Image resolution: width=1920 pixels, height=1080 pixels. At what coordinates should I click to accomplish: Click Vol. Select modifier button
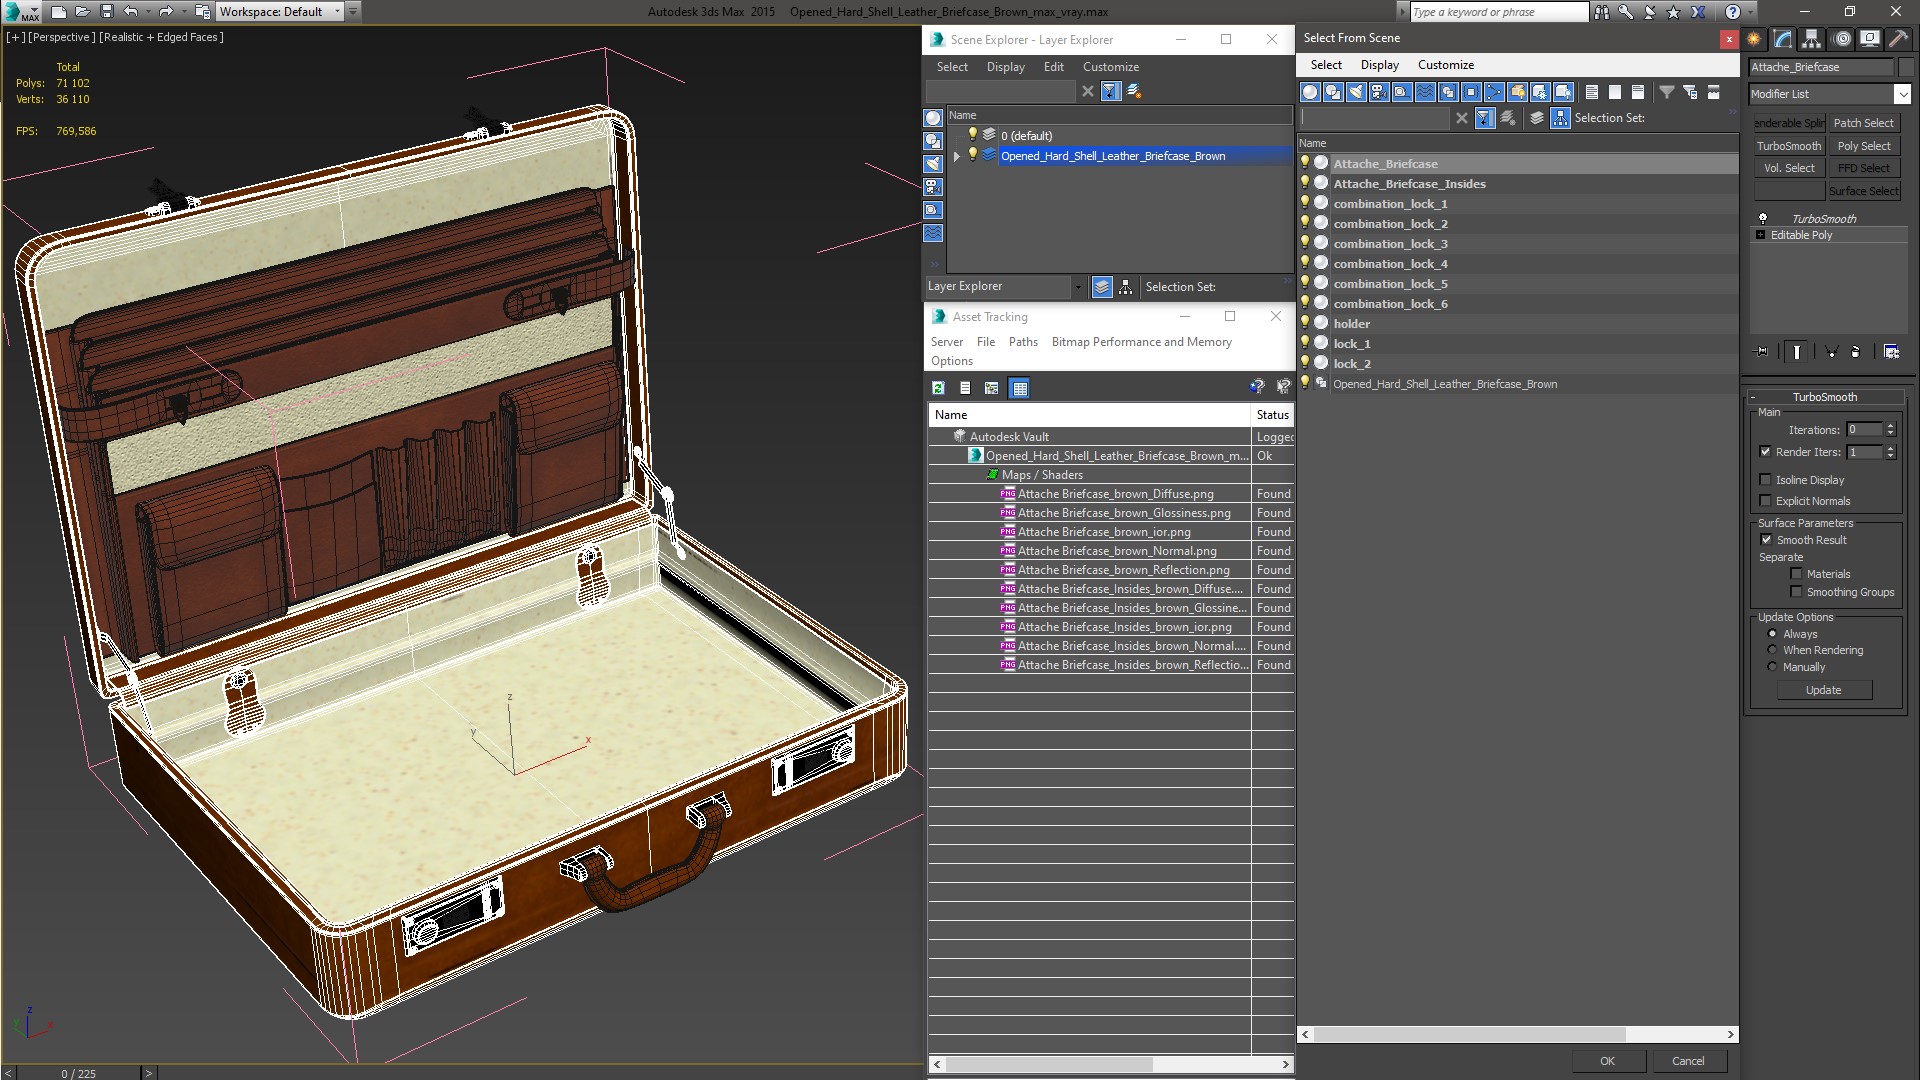tap(1789, 168)
